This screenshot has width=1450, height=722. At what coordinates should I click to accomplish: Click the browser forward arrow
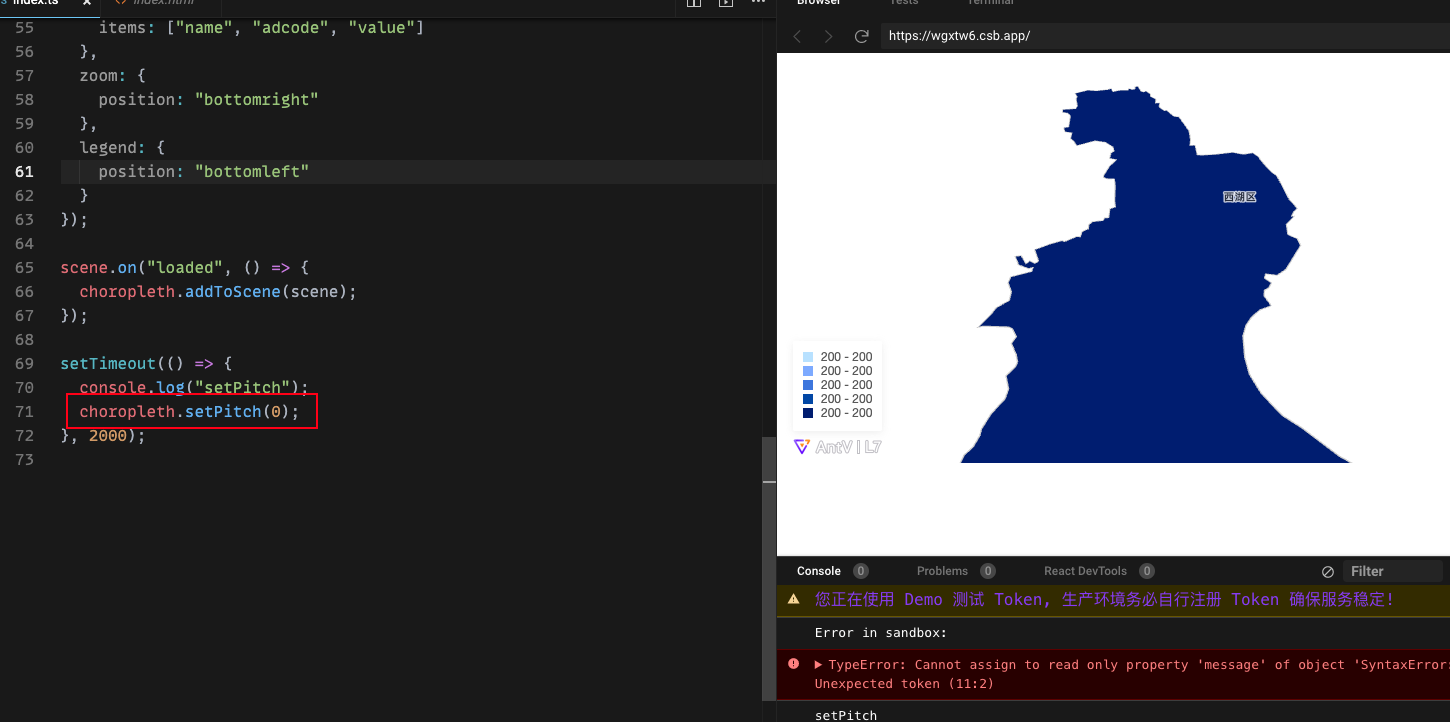point(827,35)
